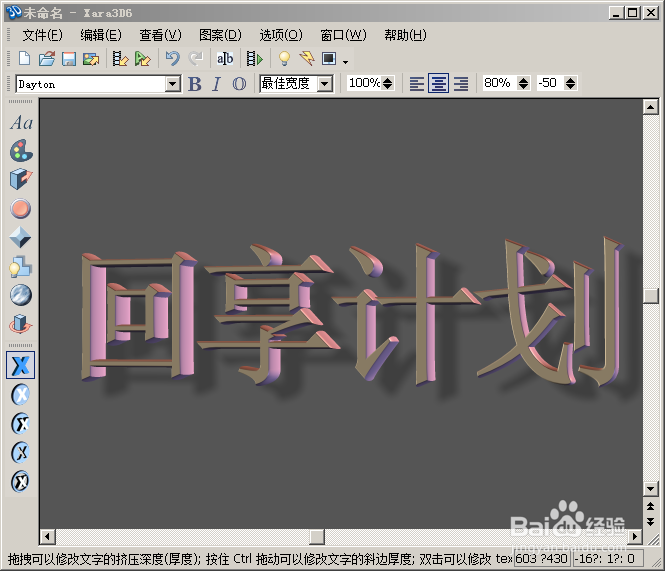Click inside the Dayton font name field
The width and height of the screenshot is (665, 571).
point(91,84)
